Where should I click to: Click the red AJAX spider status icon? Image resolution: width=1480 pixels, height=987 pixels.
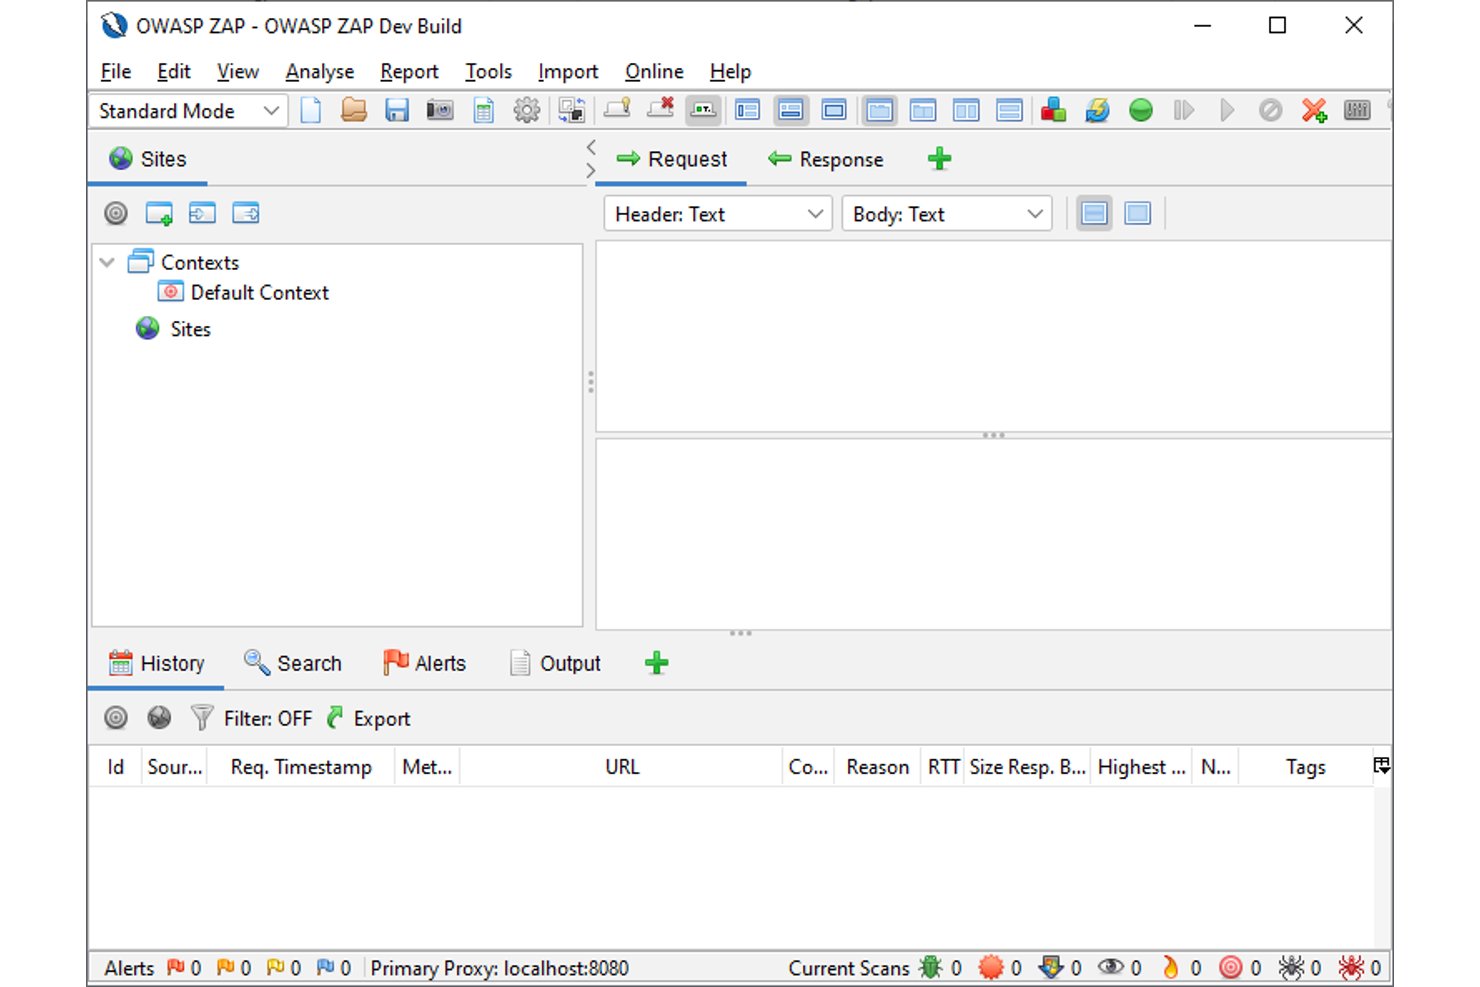pyautogui.click(x=1351, y=967)
